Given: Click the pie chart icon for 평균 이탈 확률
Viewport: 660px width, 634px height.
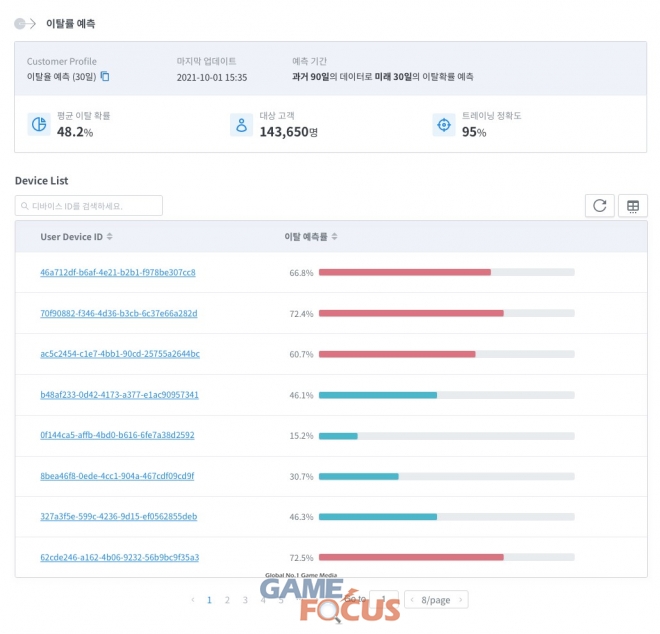Looking at the screenshot, I should [x=39, y=124].
